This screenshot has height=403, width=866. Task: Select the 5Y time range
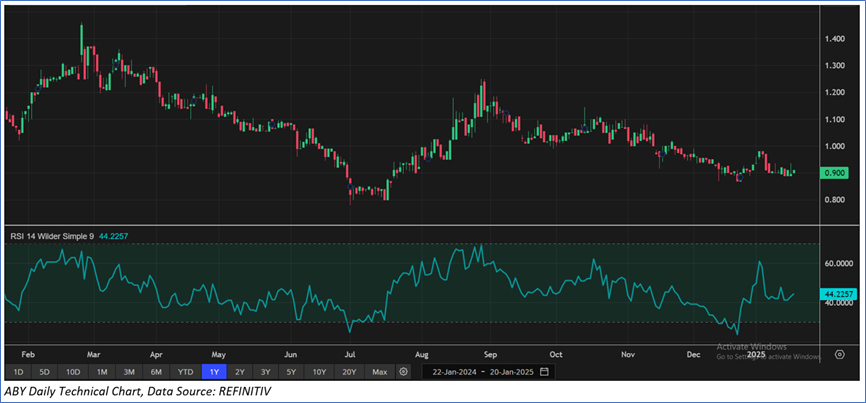[290, 371]
